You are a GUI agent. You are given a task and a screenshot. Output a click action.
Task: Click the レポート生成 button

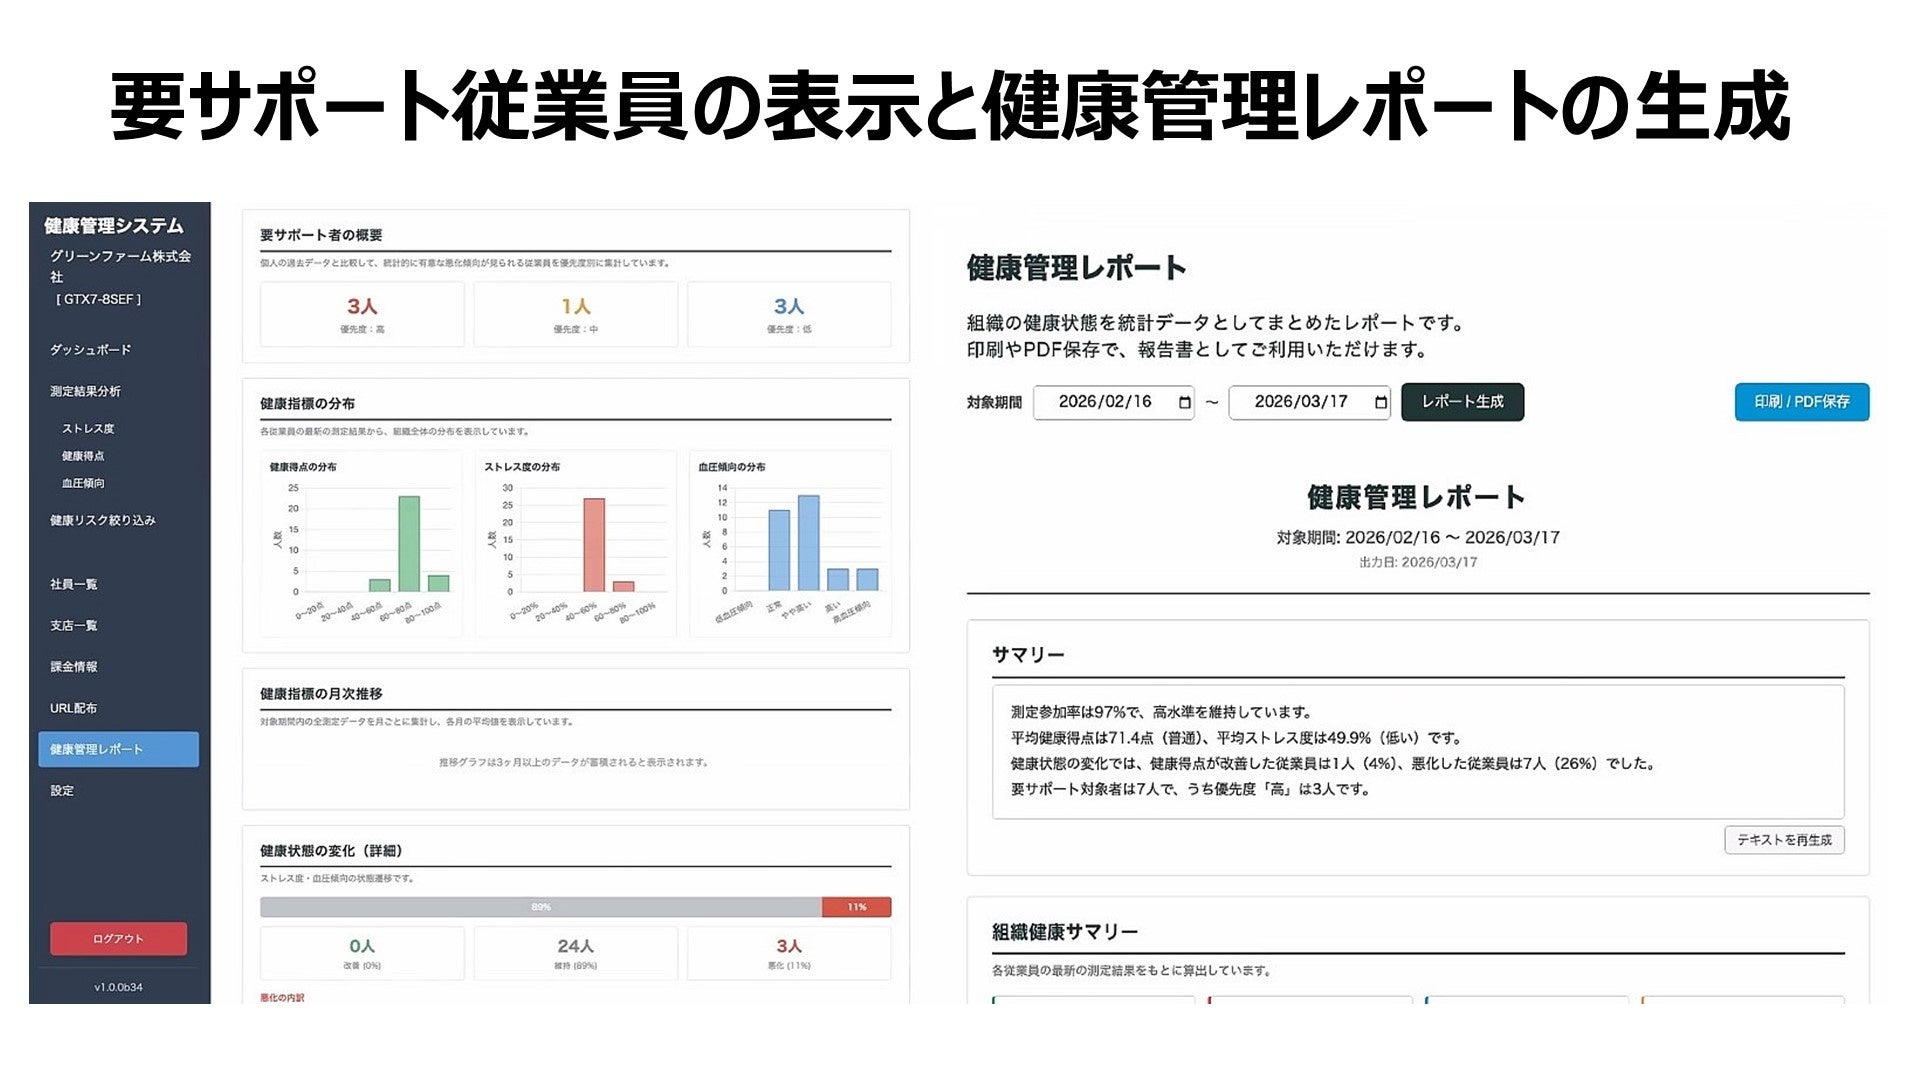click(1462, 402)
